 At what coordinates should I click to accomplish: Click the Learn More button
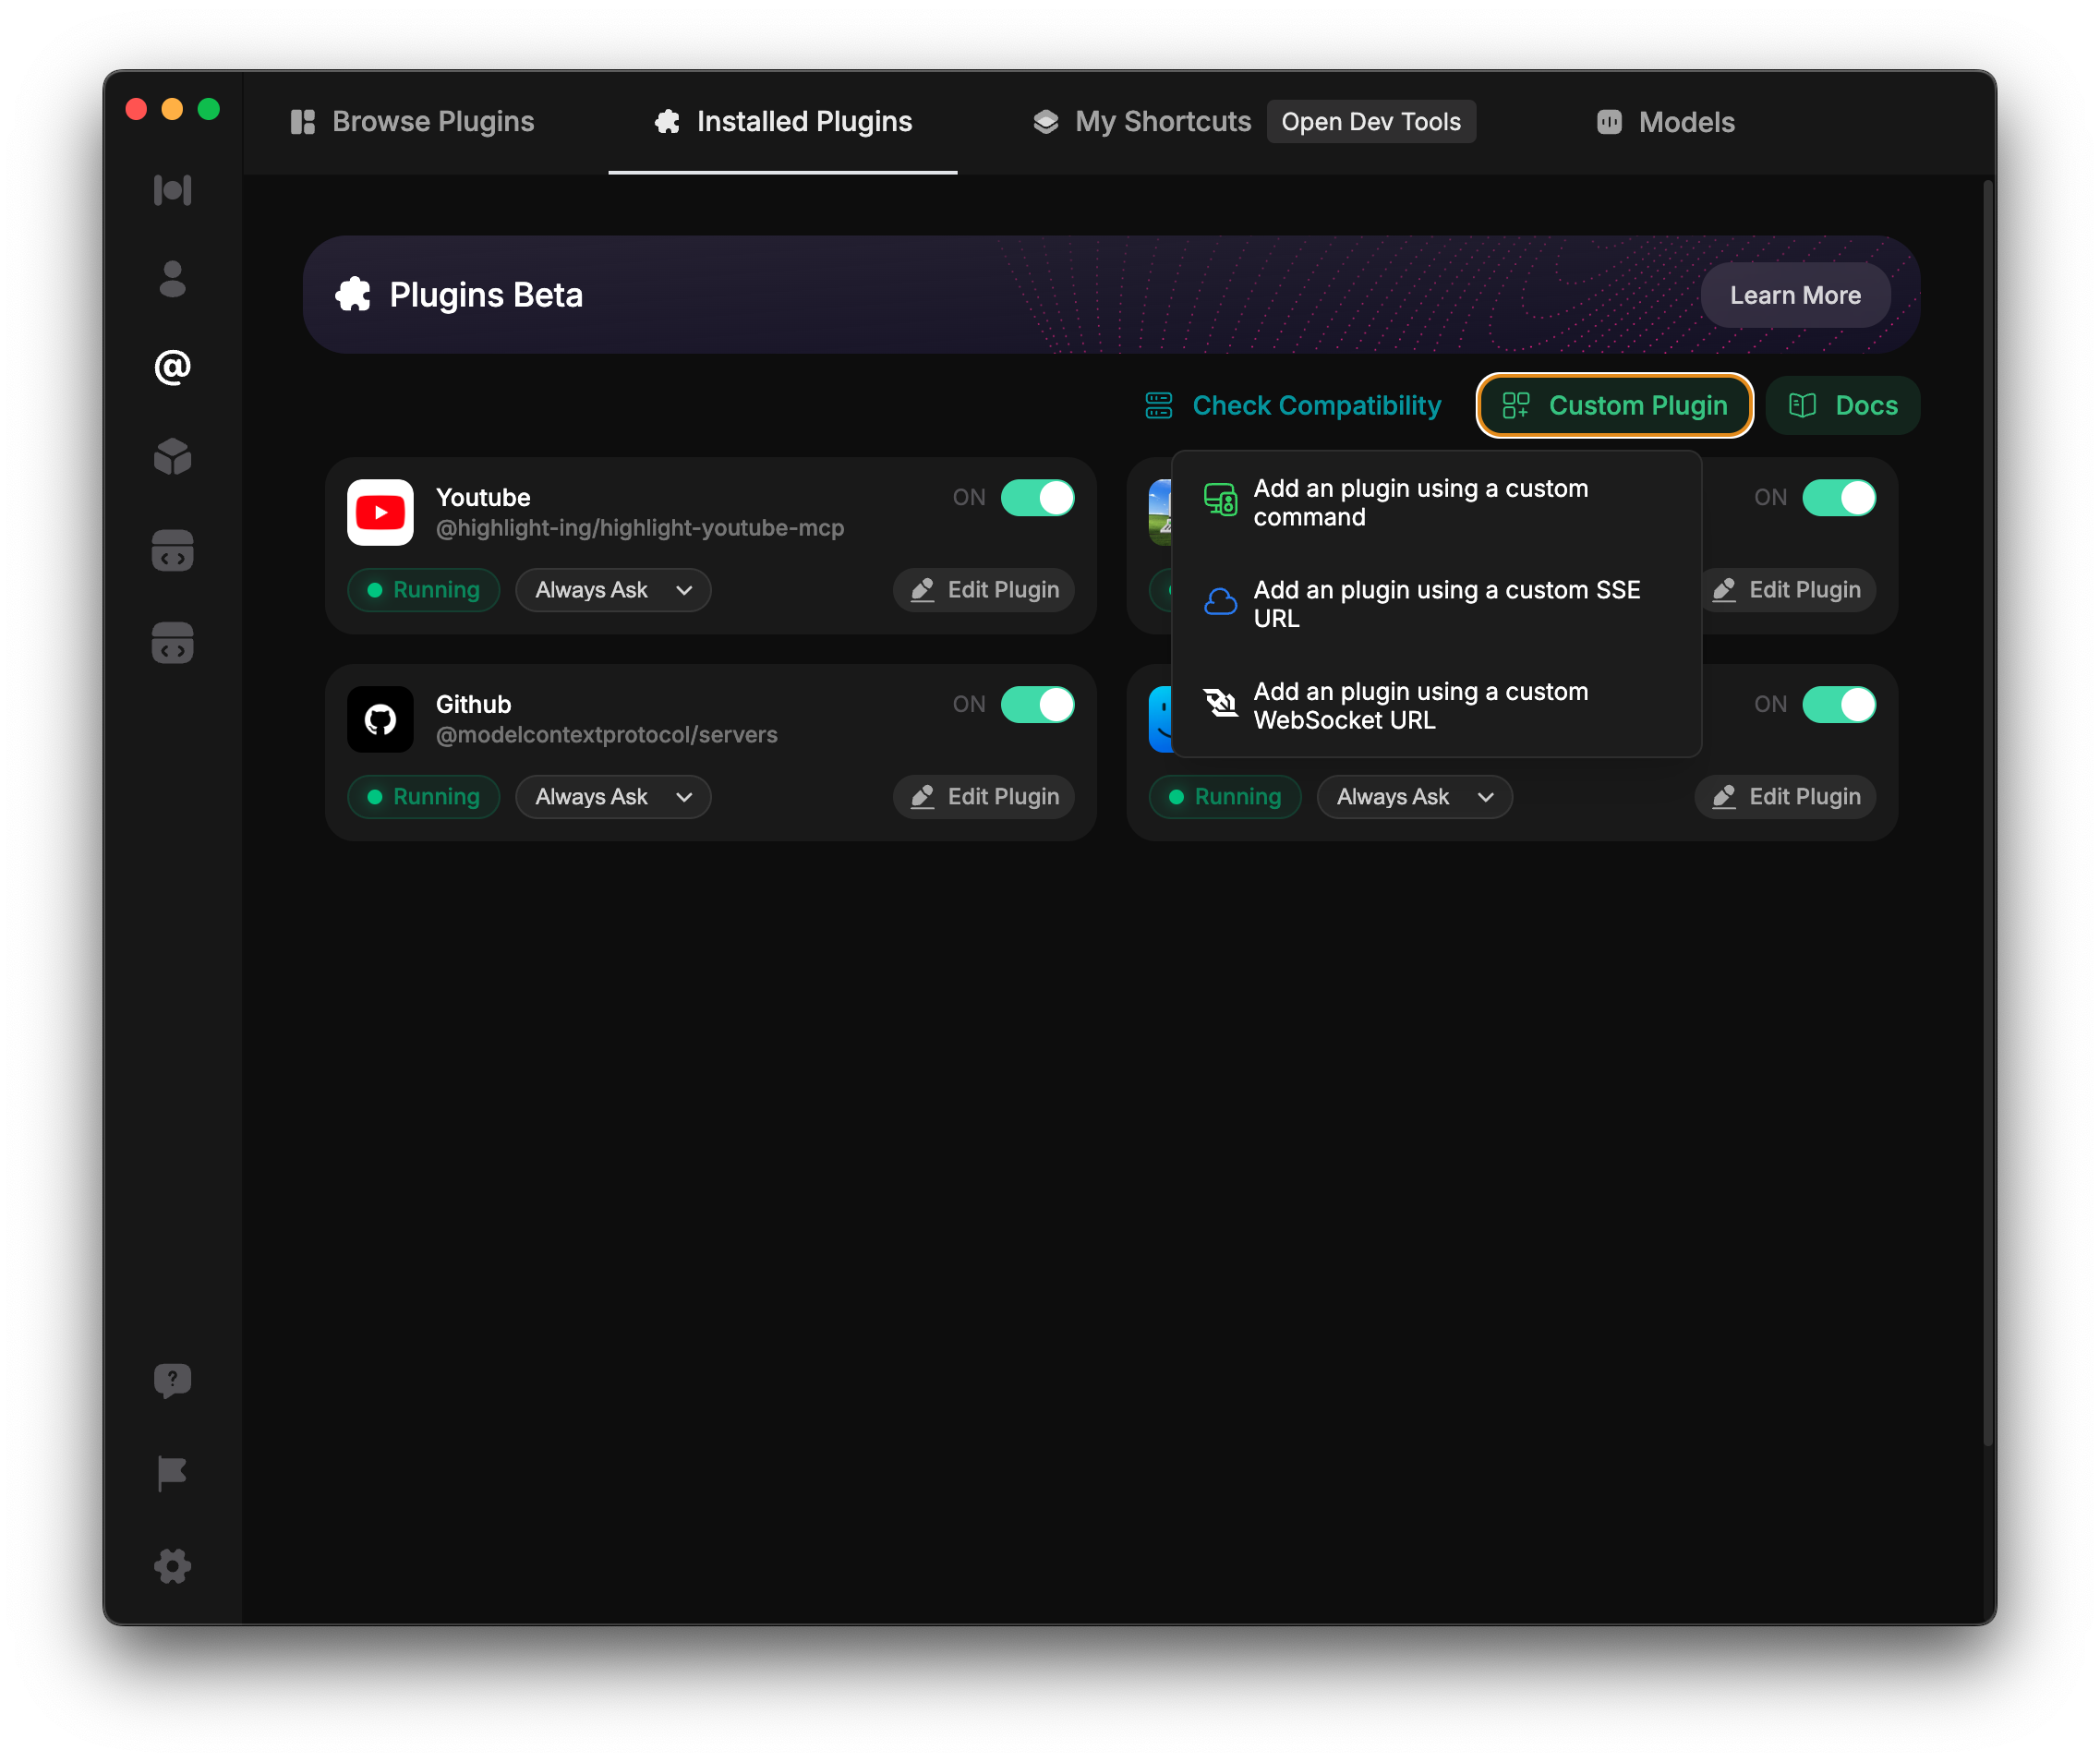tap(1795, 294)
